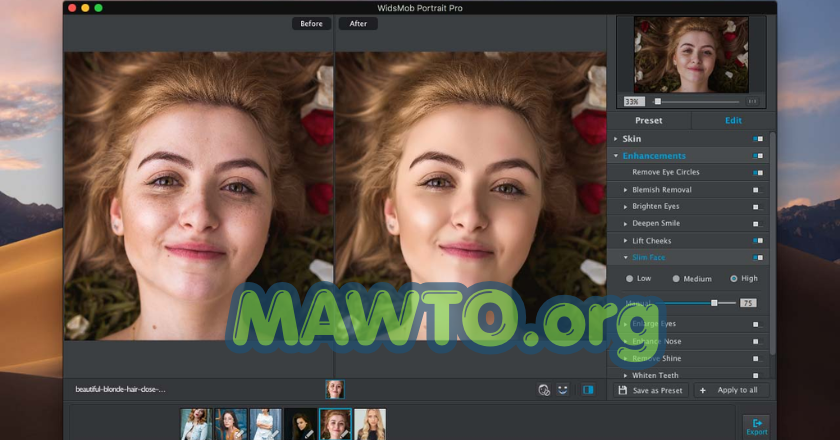Open the selected smiling blonde filmstrip thumbnail
Image resolution: width=840 pixels, height=440 pixels.
[335, 424]
